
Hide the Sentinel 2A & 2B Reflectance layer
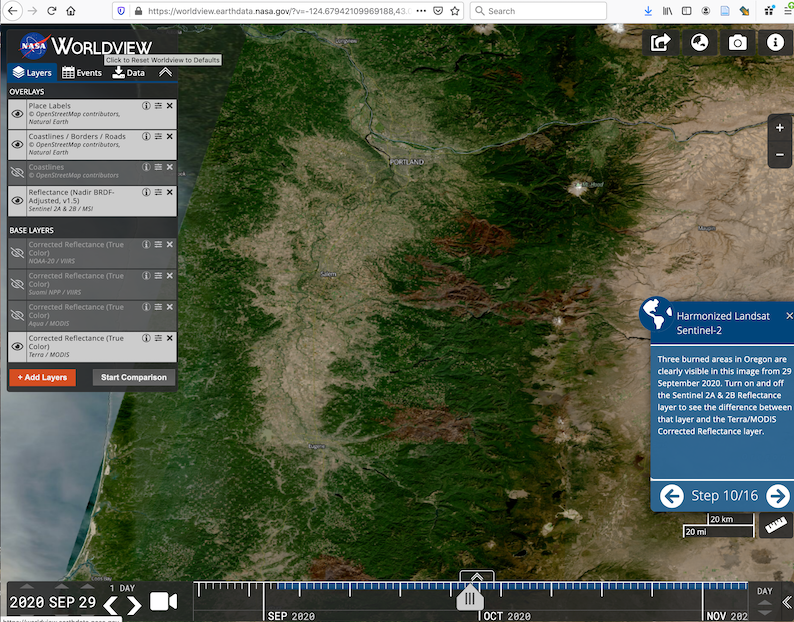[17, 201]
